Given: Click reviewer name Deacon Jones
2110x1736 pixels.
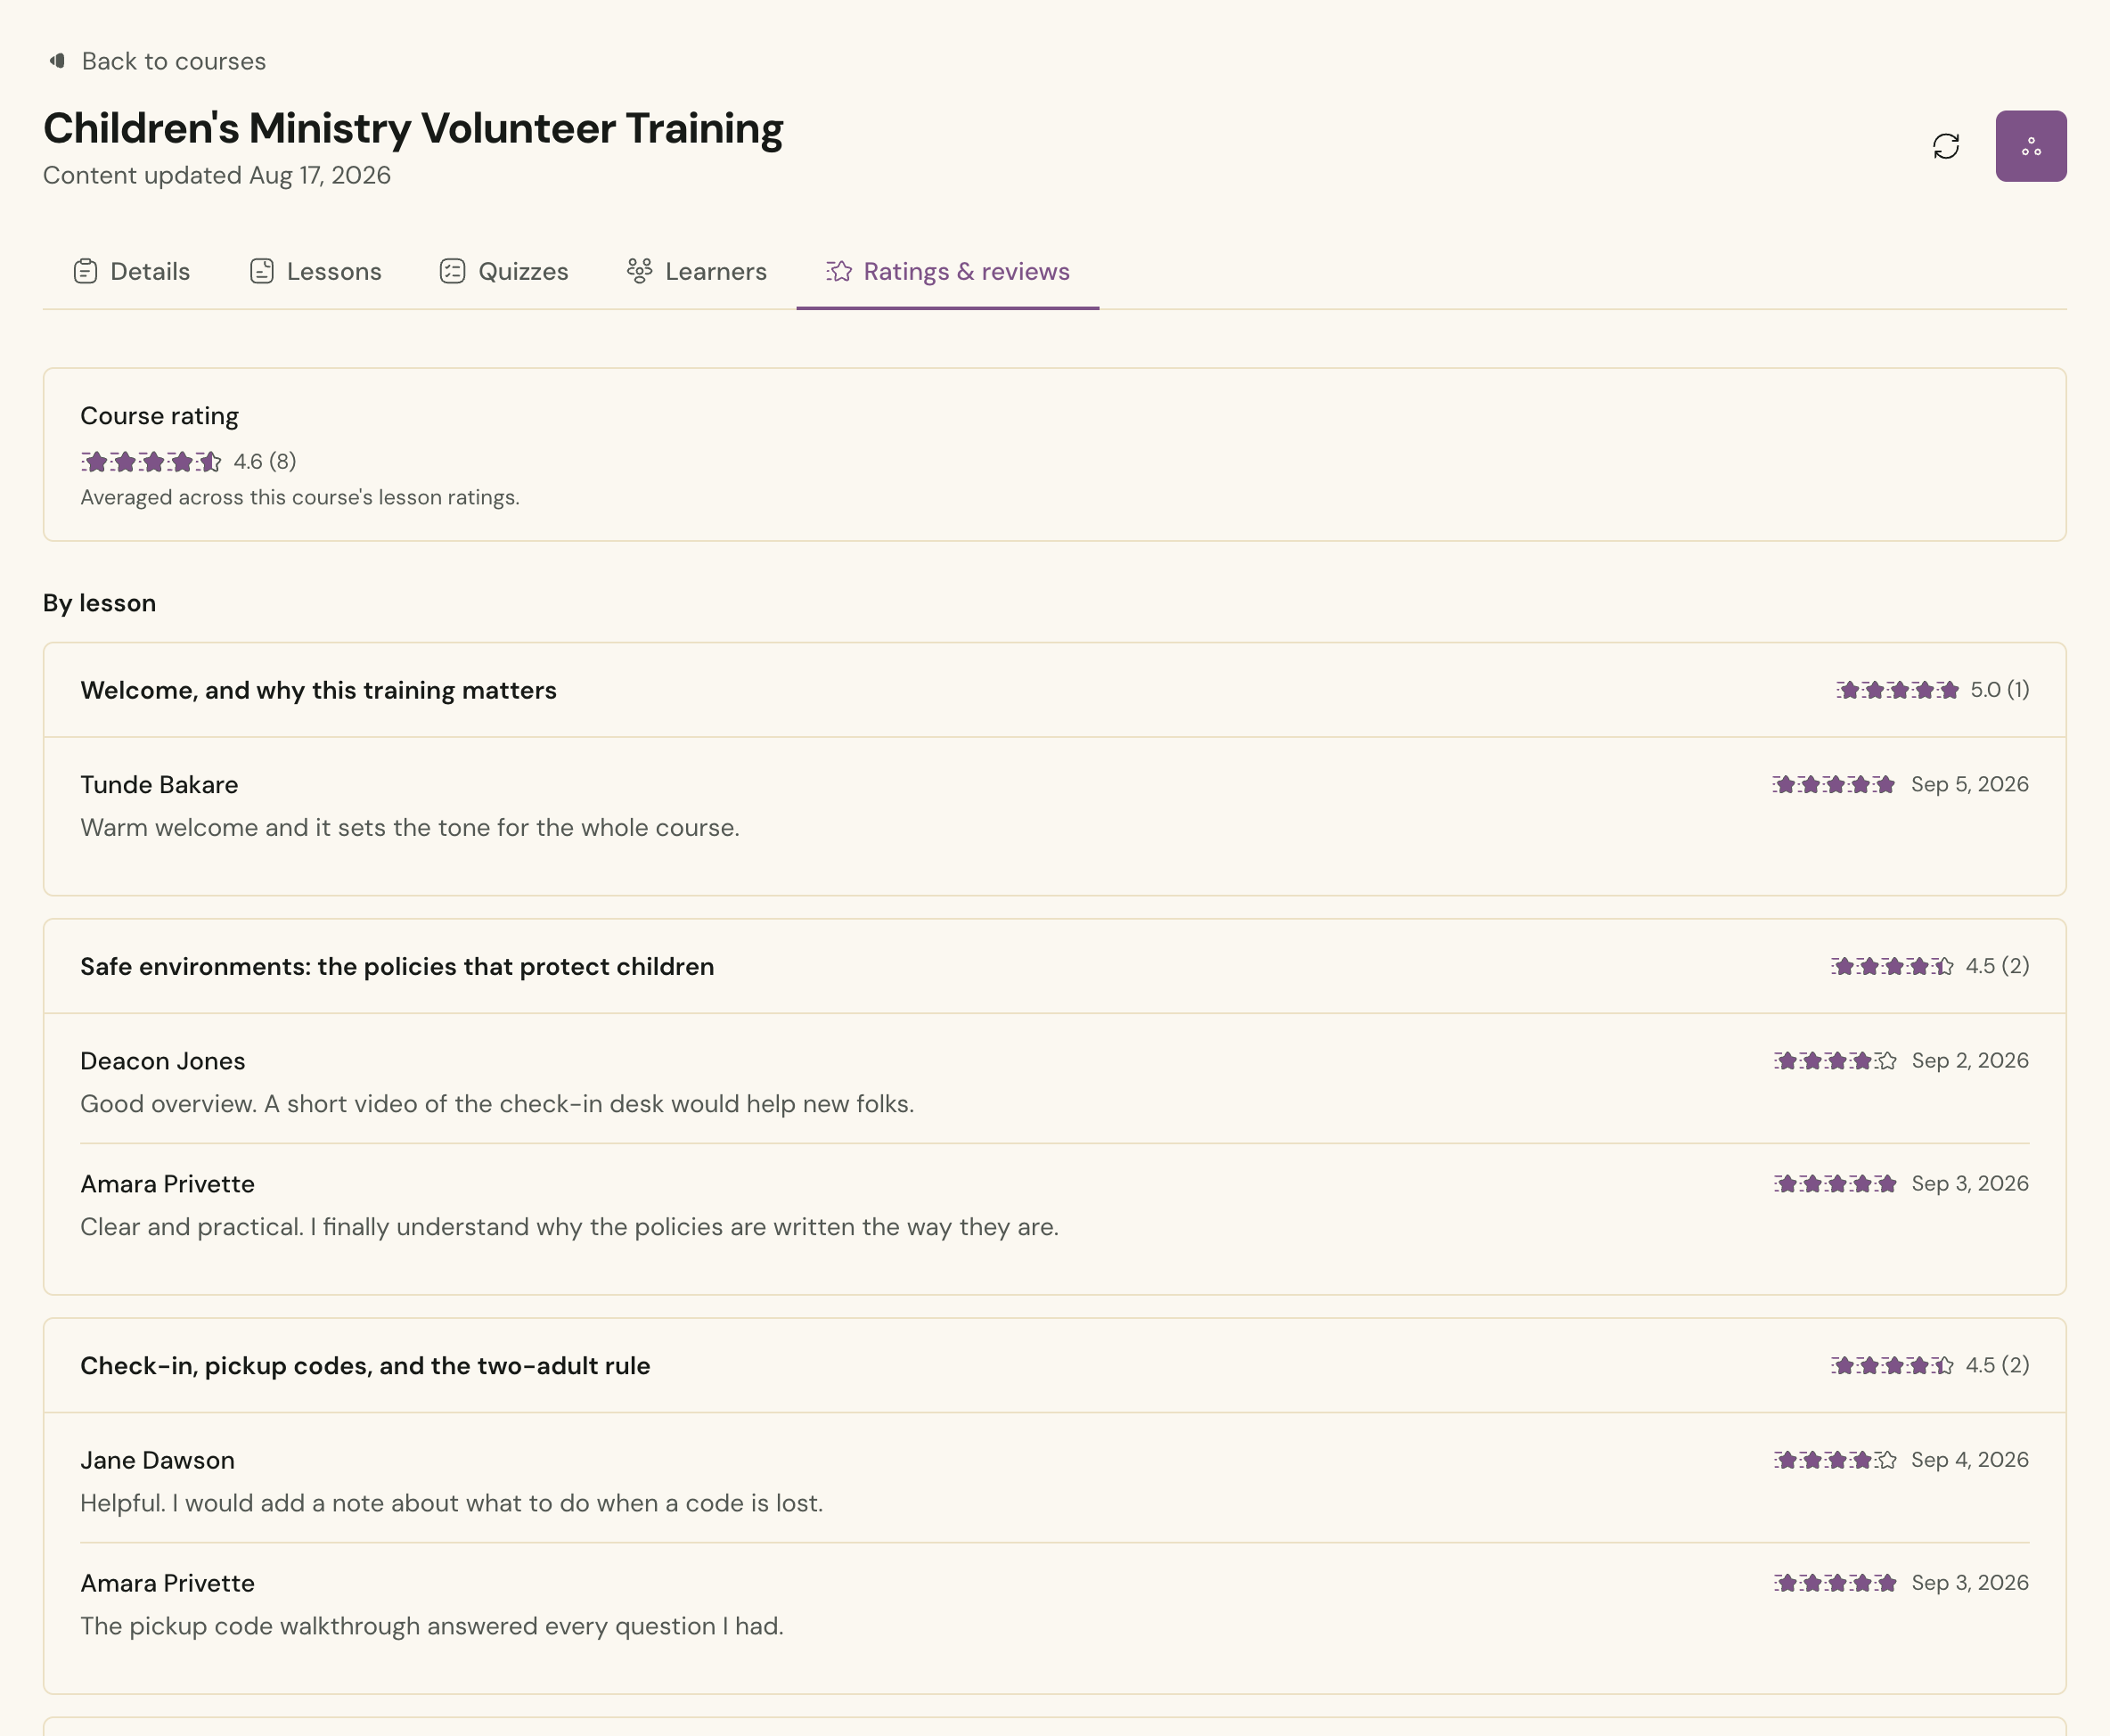Looking at the screenshot, I should [162, 1060].
